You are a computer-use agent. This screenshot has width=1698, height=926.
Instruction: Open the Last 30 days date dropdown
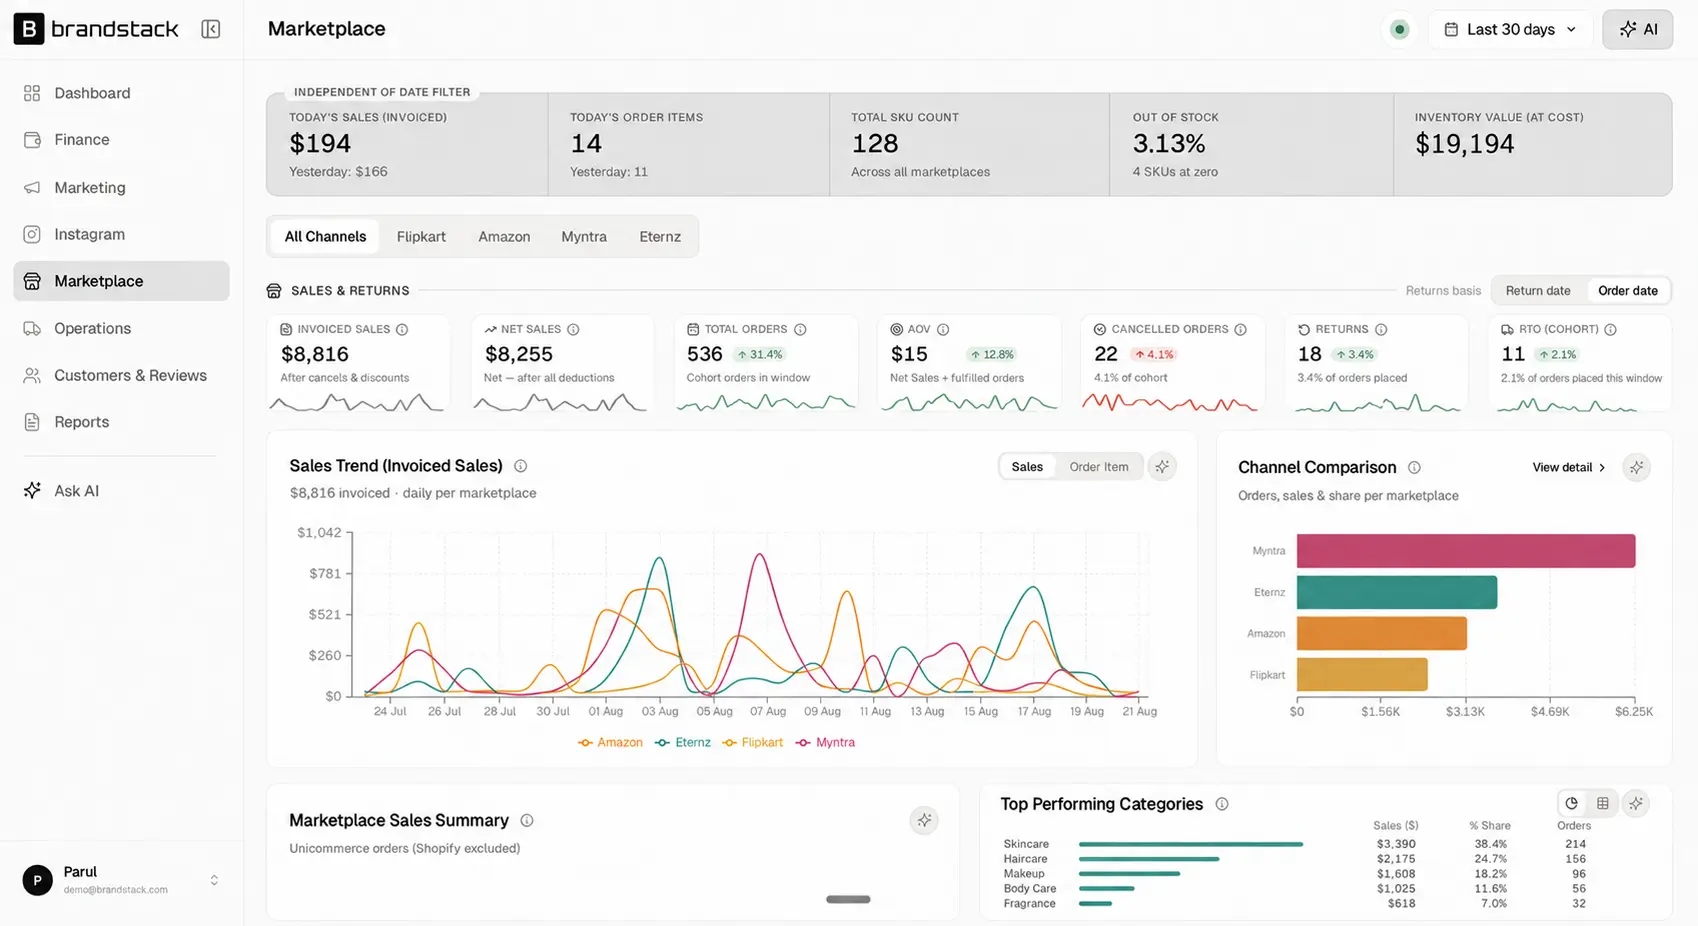1510,29
